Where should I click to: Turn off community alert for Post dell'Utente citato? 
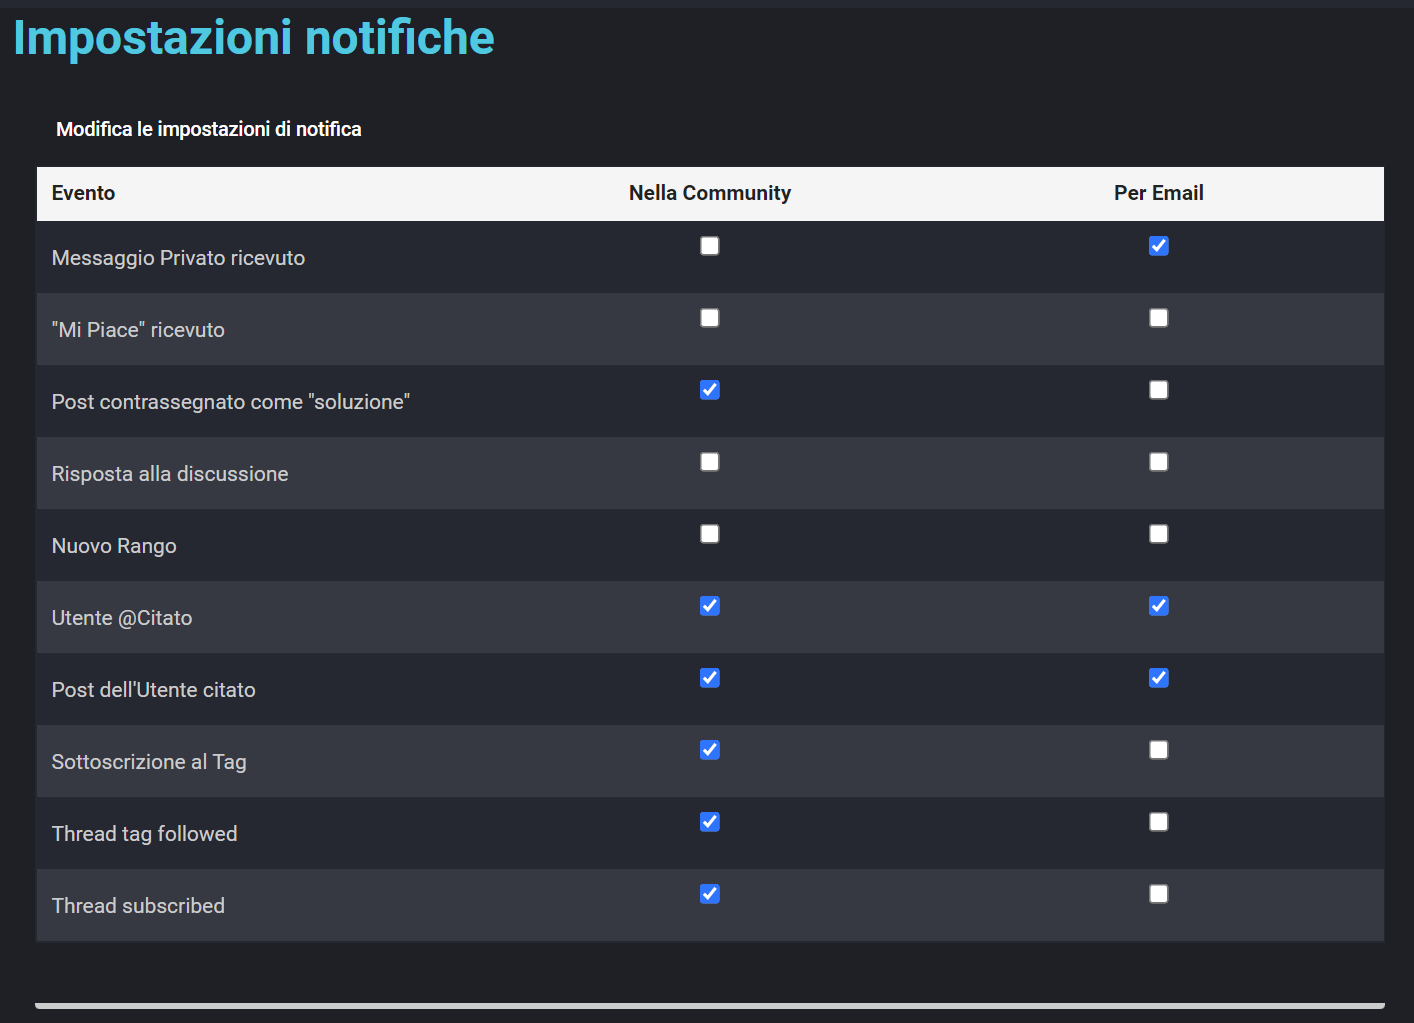tap(709, 678)
